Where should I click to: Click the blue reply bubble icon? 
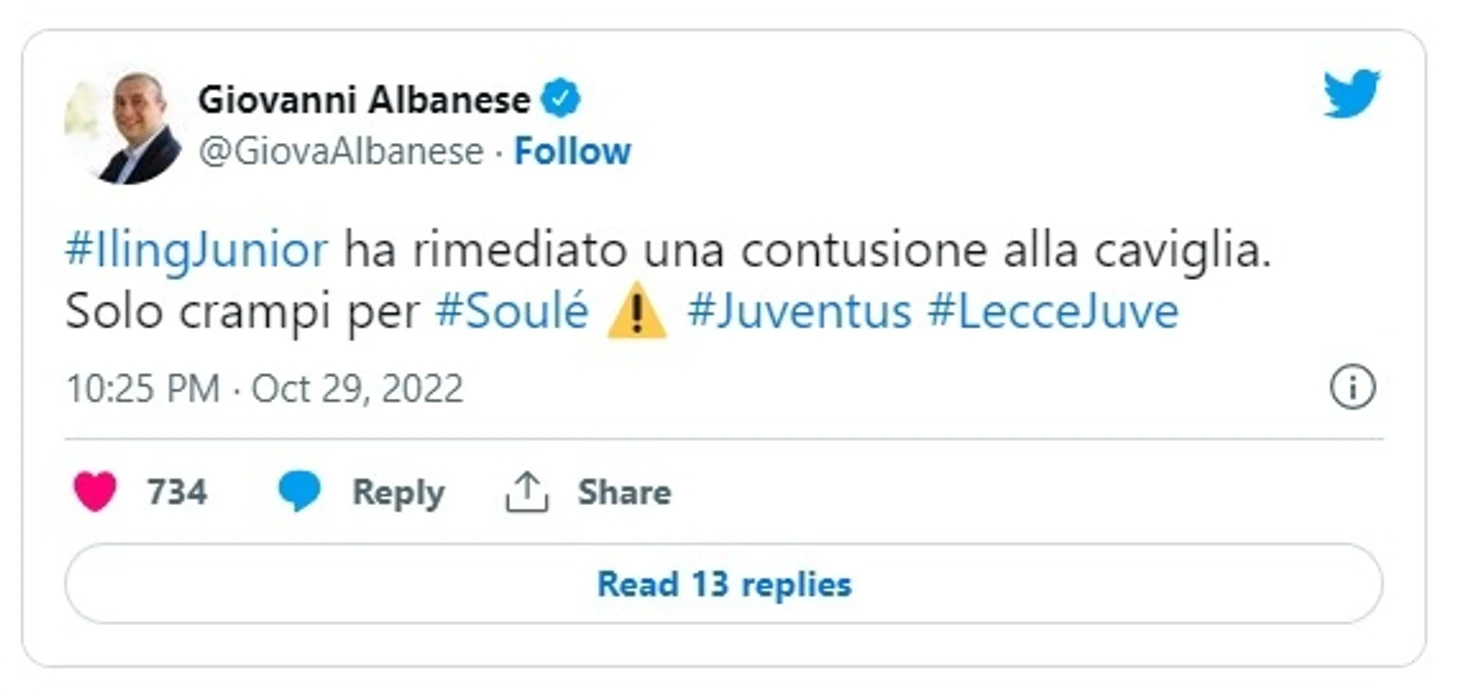pos(299,492)
